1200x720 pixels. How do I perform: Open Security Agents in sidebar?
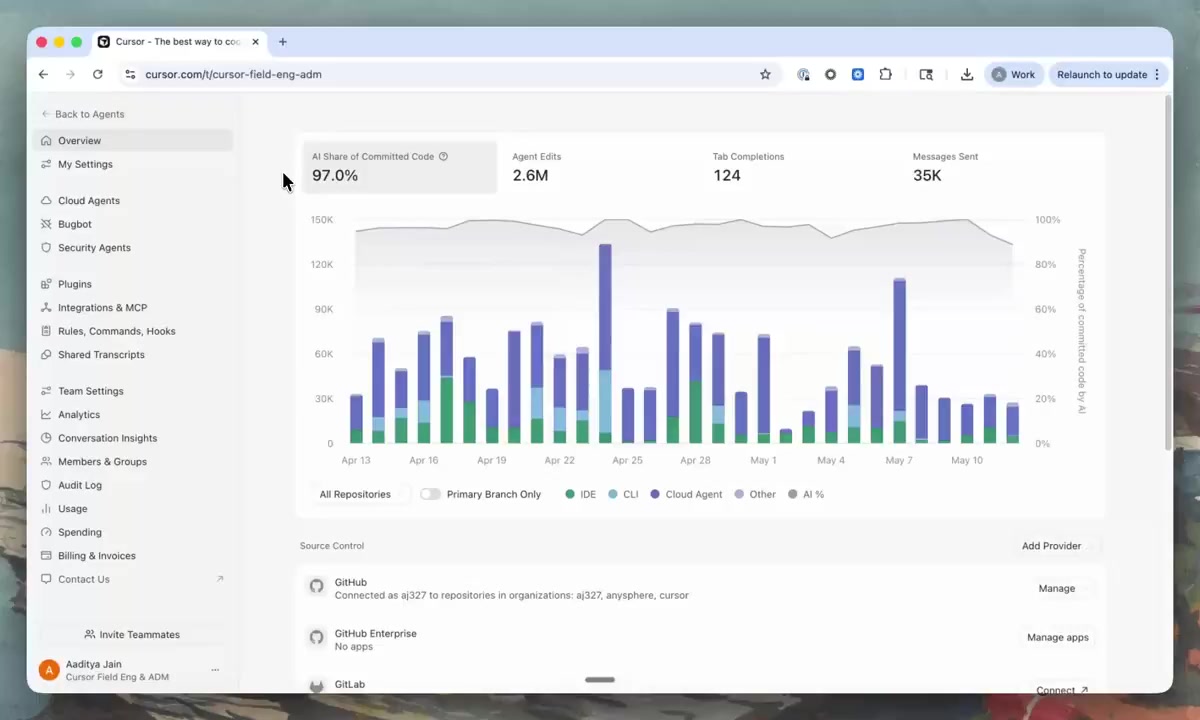[x=134, y=248]
